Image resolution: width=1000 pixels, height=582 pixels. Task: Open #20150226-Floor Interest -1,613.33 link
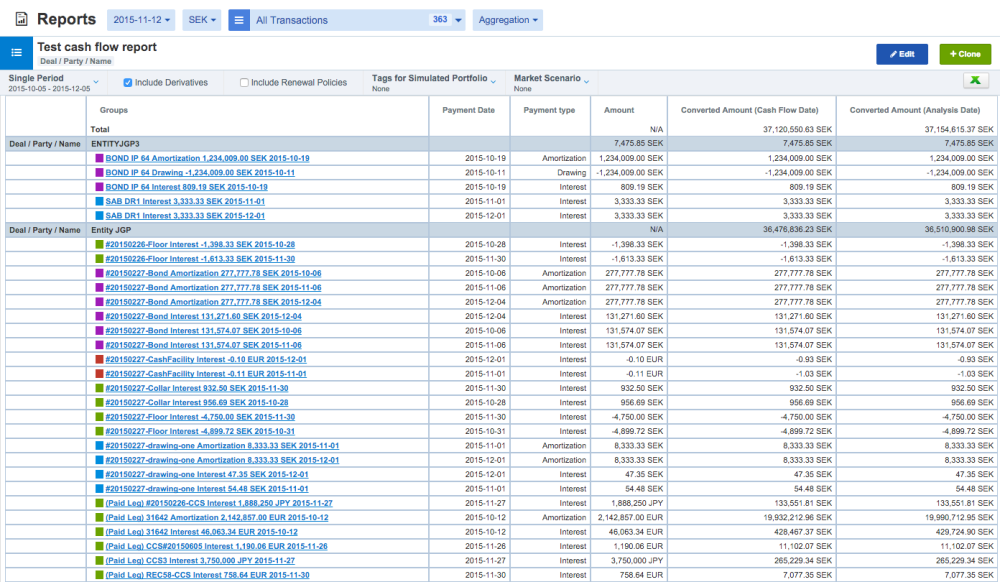(200, 259)
